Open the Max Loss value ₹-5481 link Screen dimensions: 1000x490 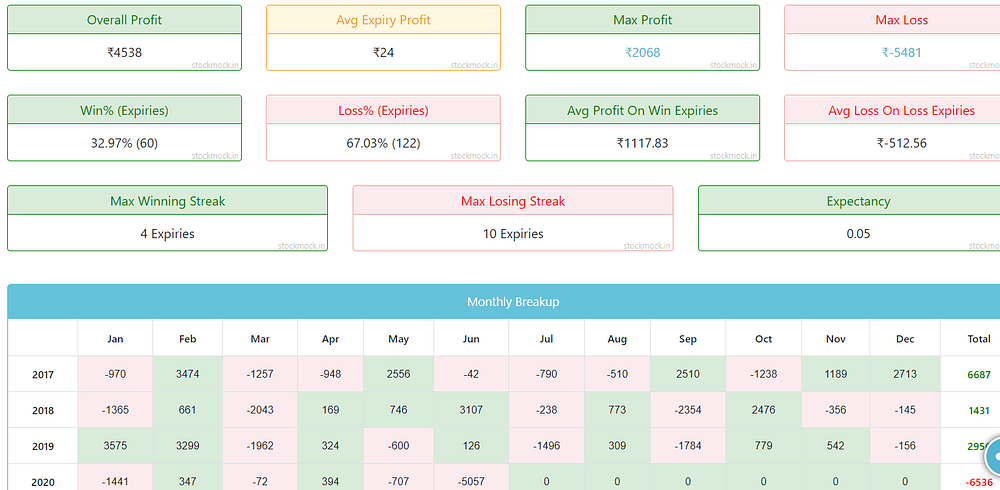point(901,52)
